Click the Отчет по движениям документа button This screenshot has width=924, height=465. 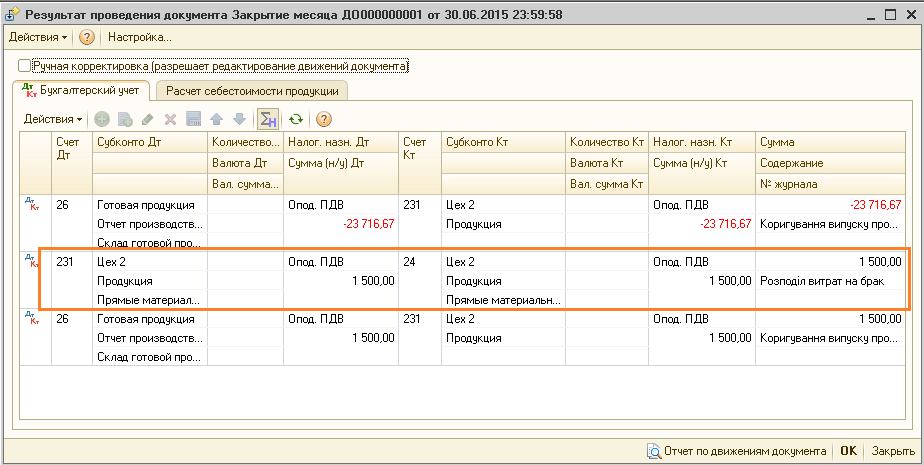coord(737,451)
